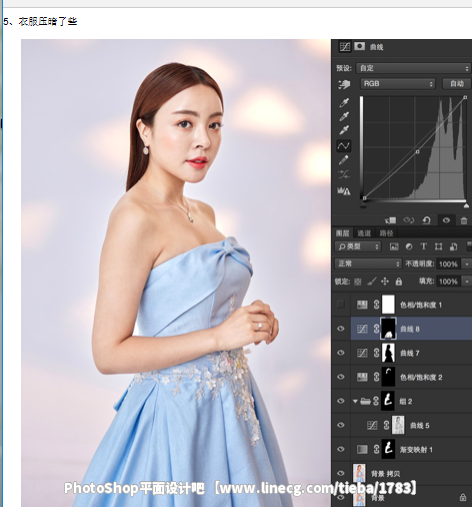Open the 预设 preset dropdown
This screenshot has width=472, height=507.
coord(413,68)
